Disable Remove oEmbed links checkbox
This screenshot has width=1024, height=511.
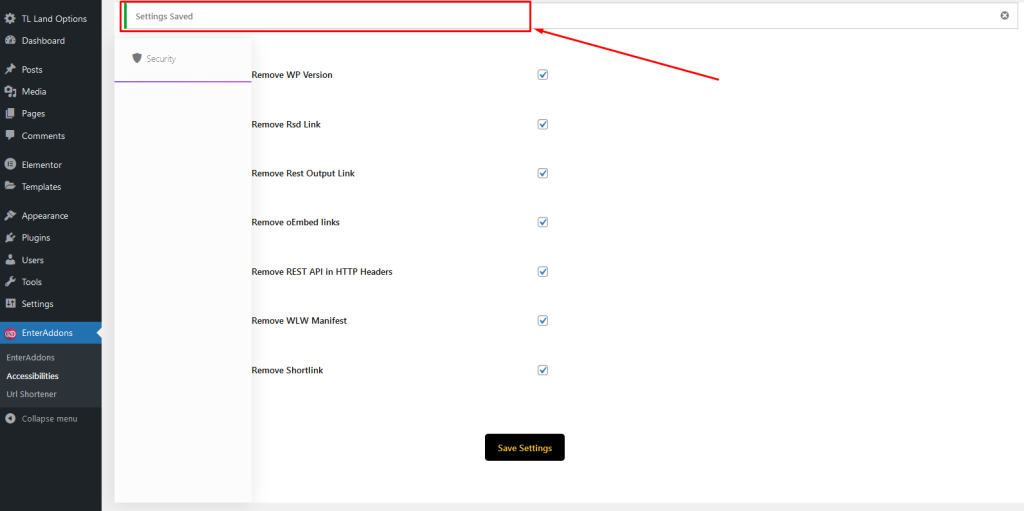click(543, 222)
